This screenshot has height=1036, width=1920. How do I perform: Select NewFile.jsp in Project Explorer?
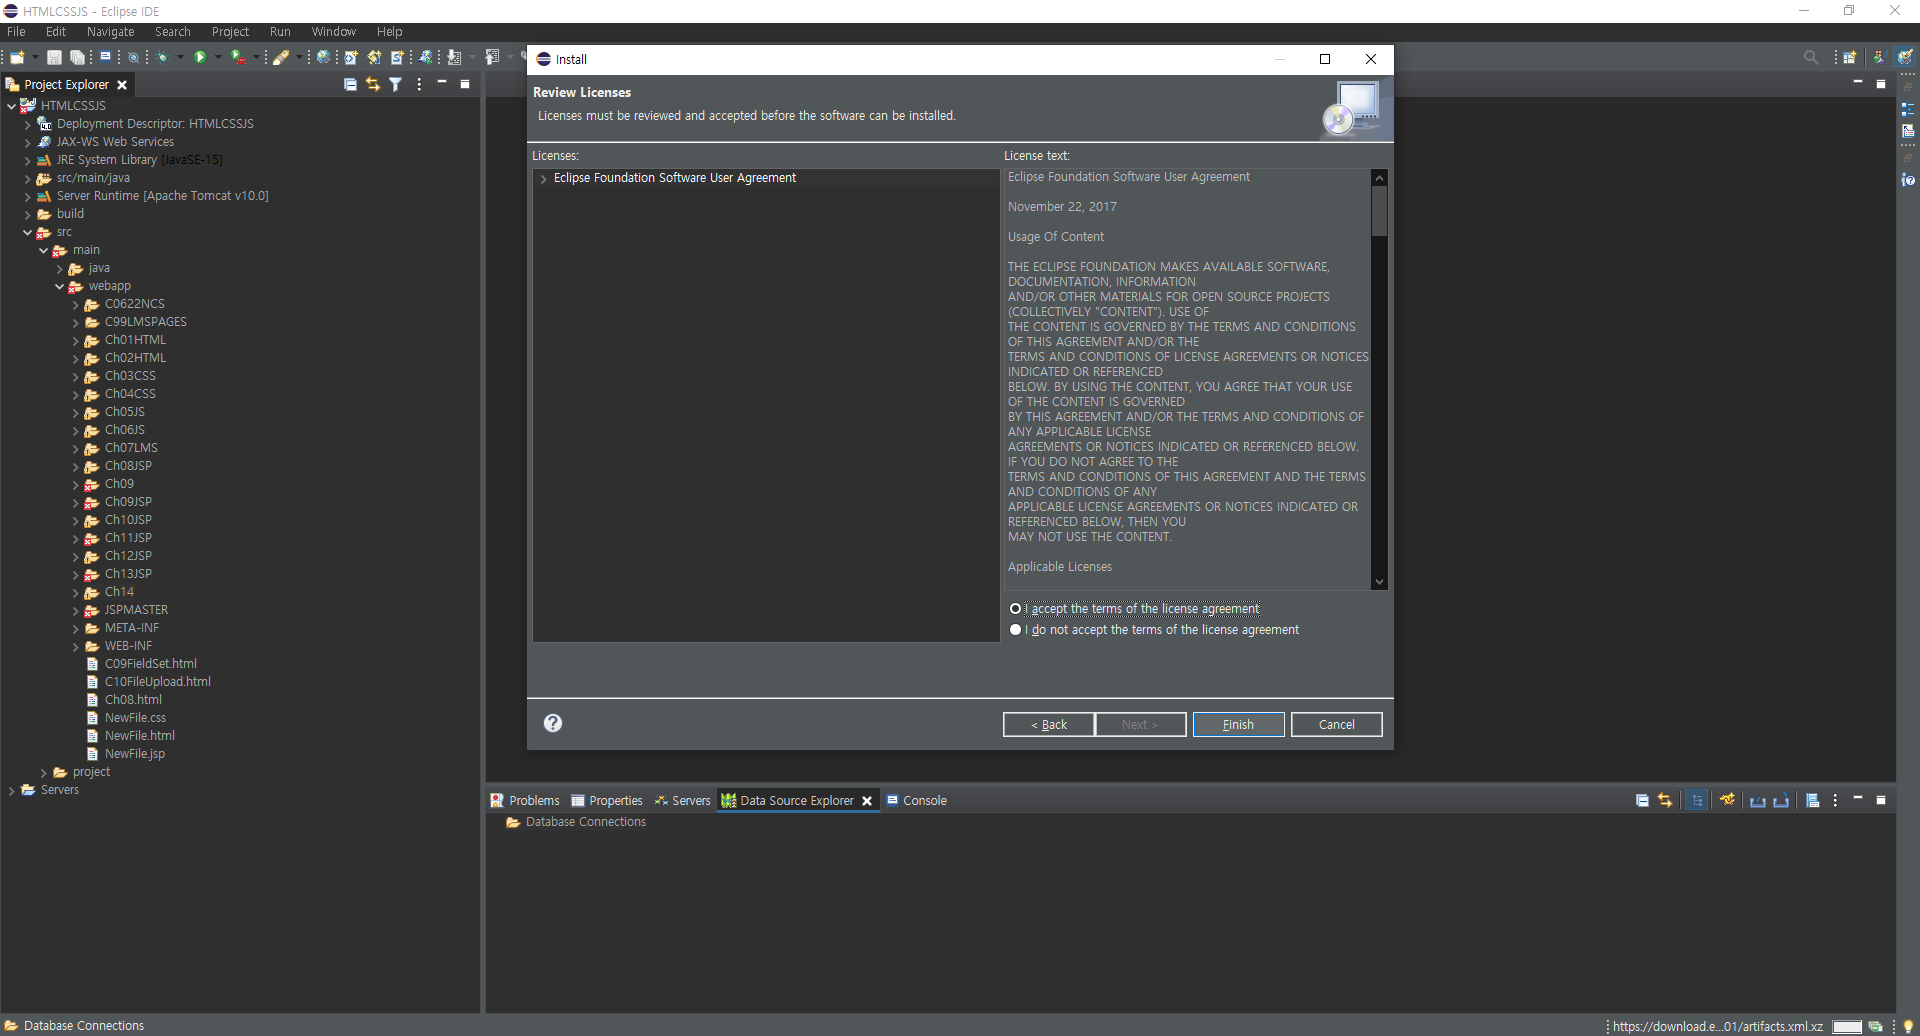point(135,754)
